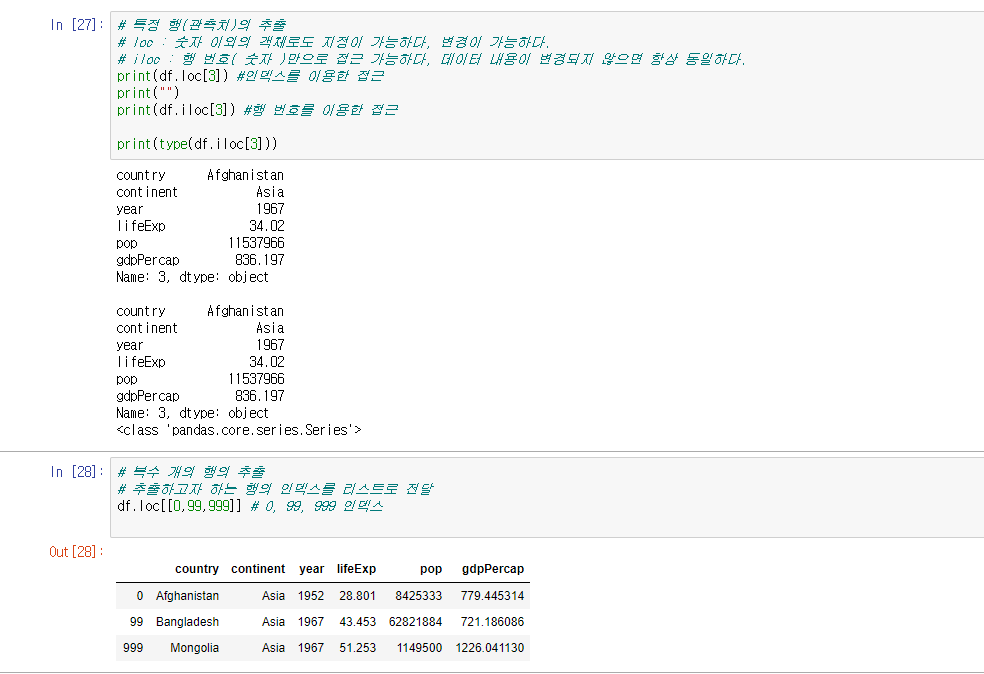
Task: Click the first 'continent Asia' output line
Action: [200, 192]
